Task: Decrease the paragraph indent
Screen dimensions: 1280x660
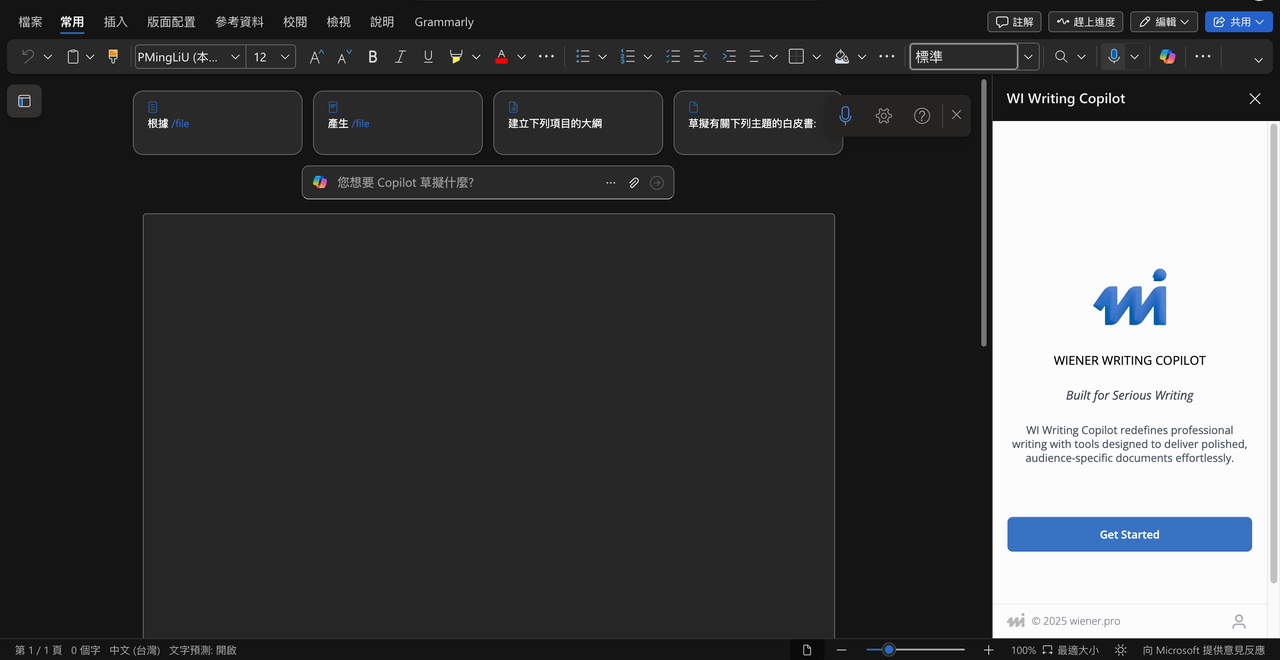Action: click(701, 57)
